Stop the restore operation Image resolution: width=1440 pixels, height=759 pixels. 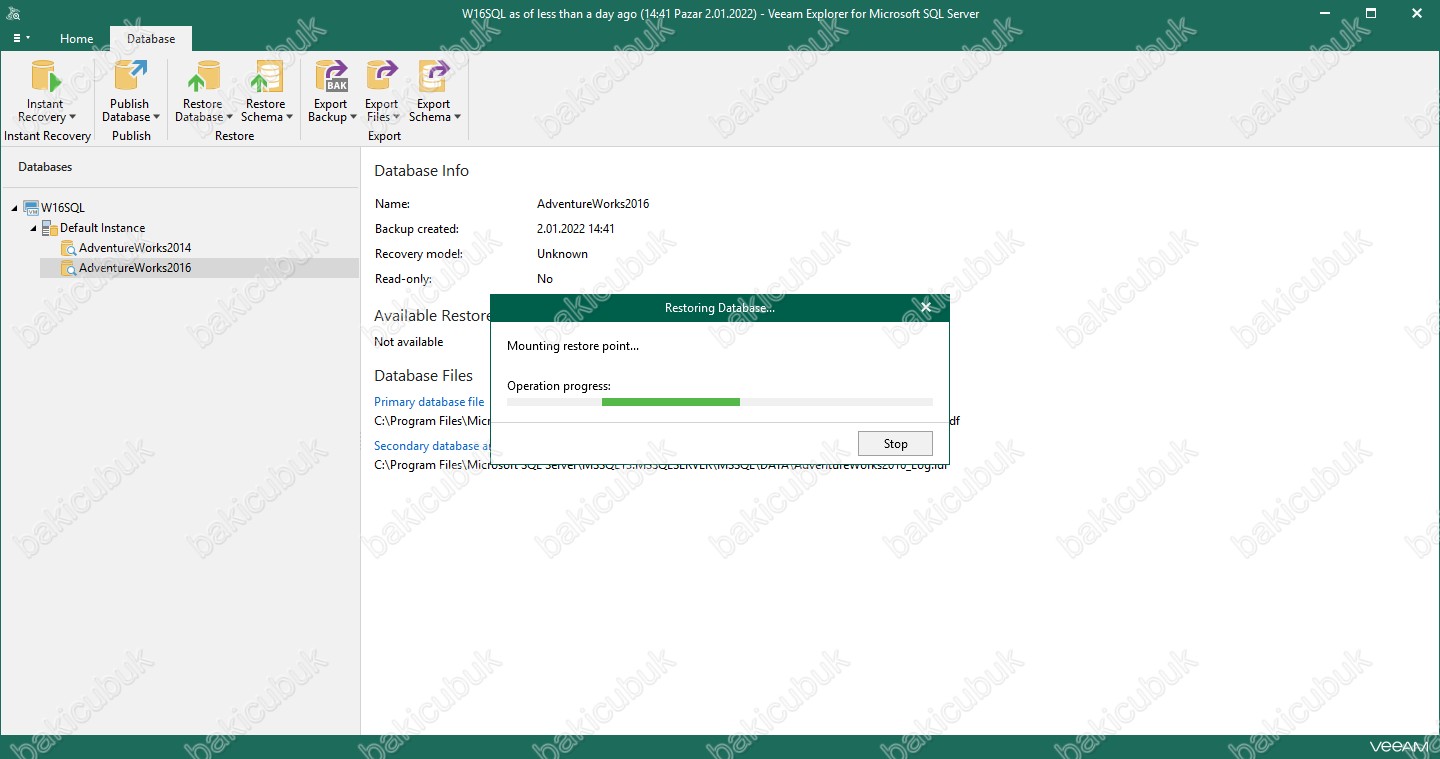[x=895, y=444]
